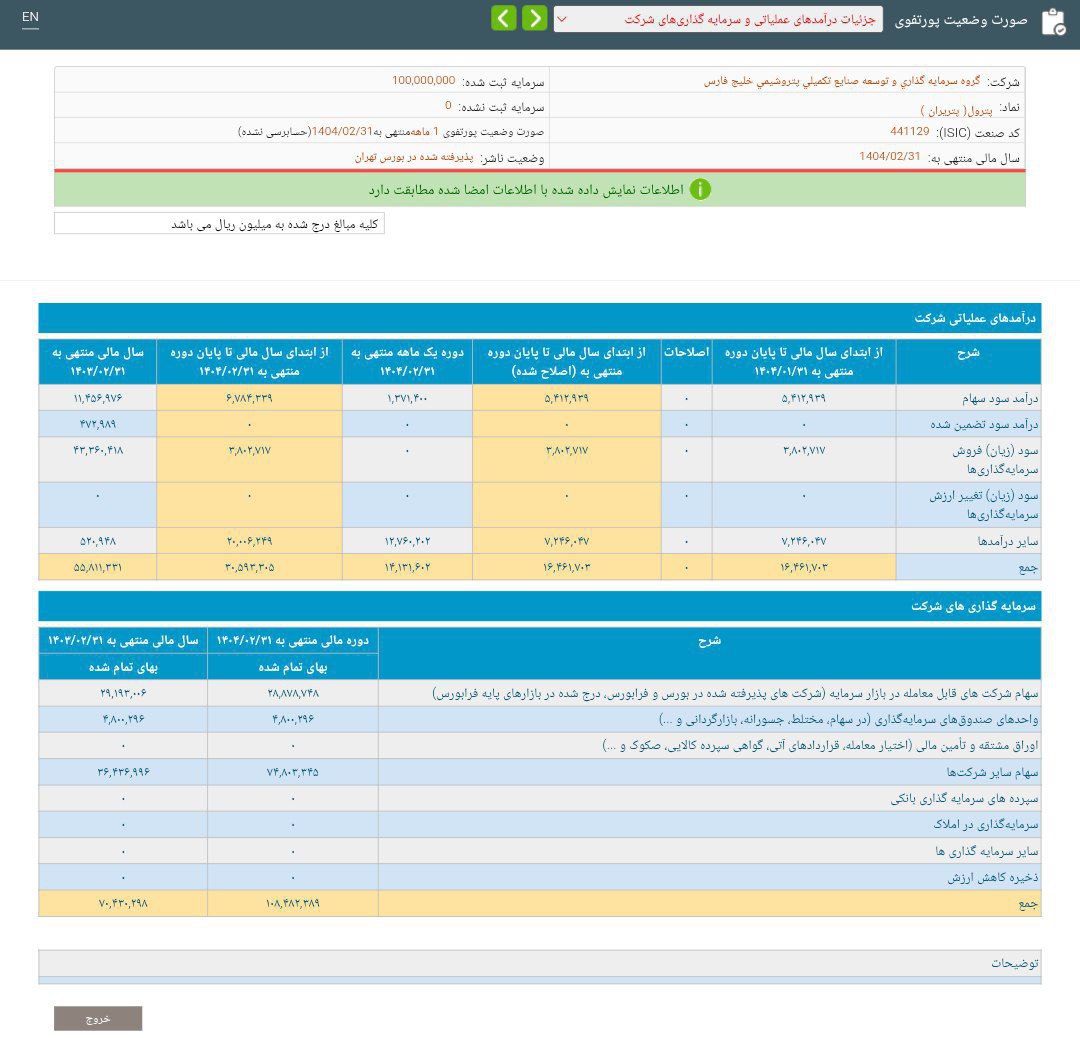Click the total value ۱۴,۱۳۱,۶۰۲

(x=407, y=568)
